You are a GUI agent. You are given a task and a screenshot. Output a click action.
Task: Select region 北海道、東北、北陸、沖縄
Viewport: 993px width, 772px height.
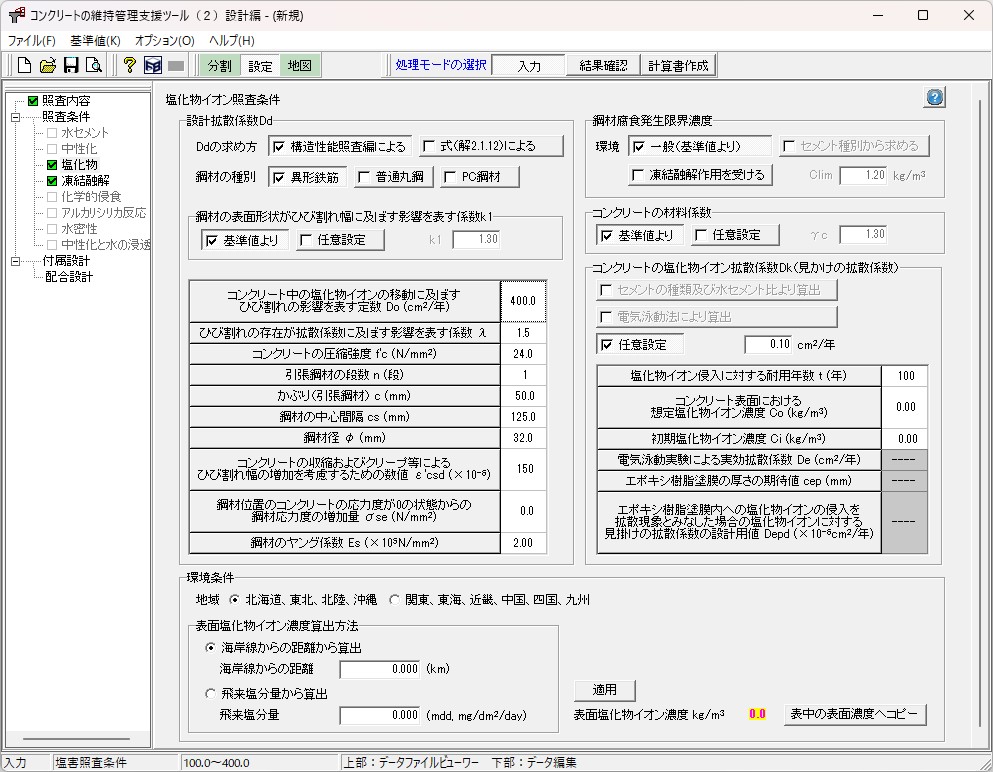pyautogui.click(x=303, y=600)
